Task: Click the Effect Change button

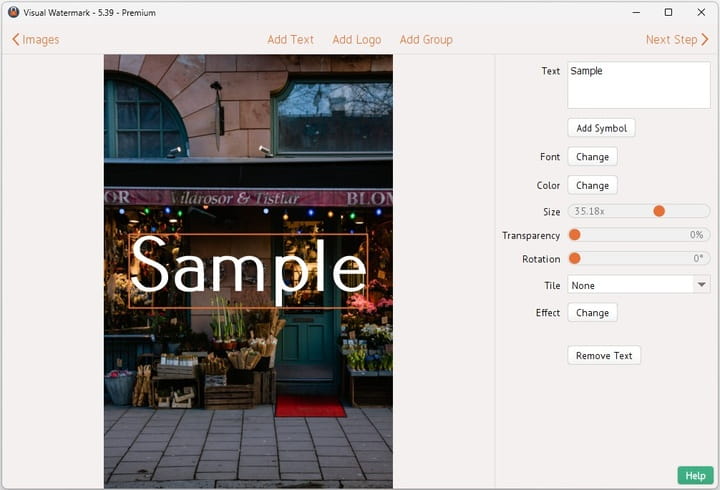Action: [x=592, y=313]
